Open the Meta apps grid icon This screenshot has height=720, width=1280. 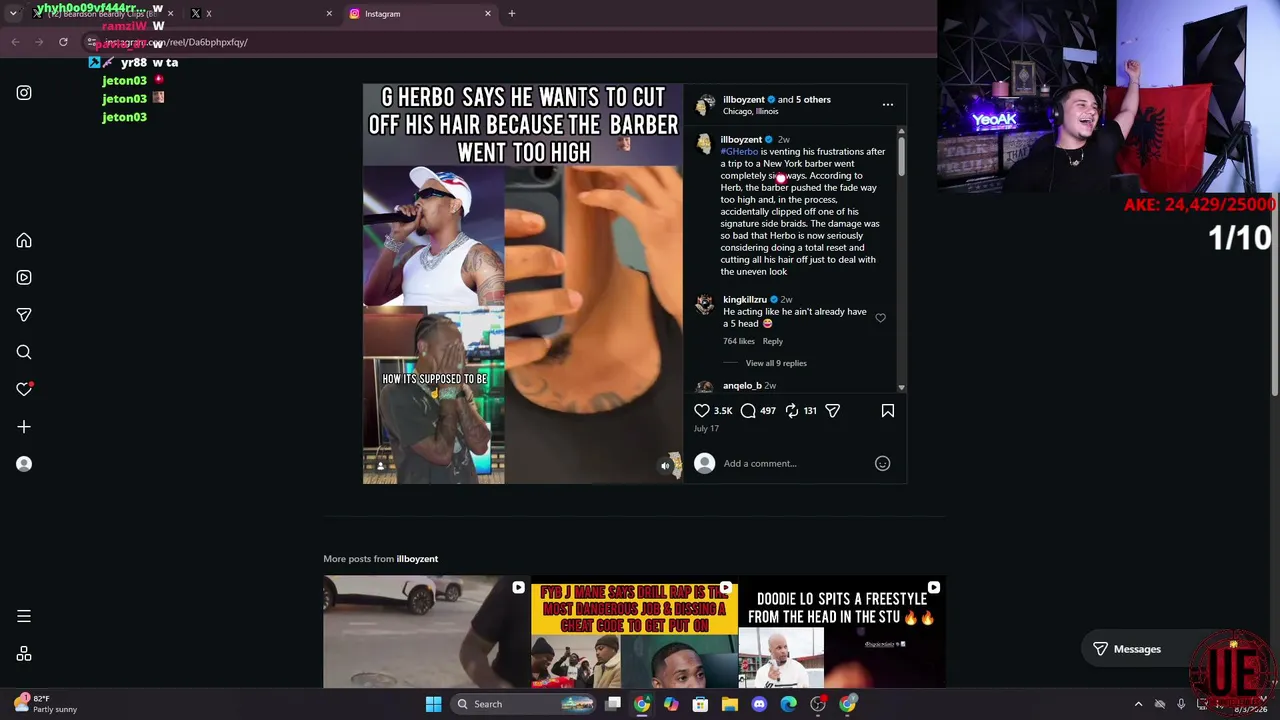[24, 654]
